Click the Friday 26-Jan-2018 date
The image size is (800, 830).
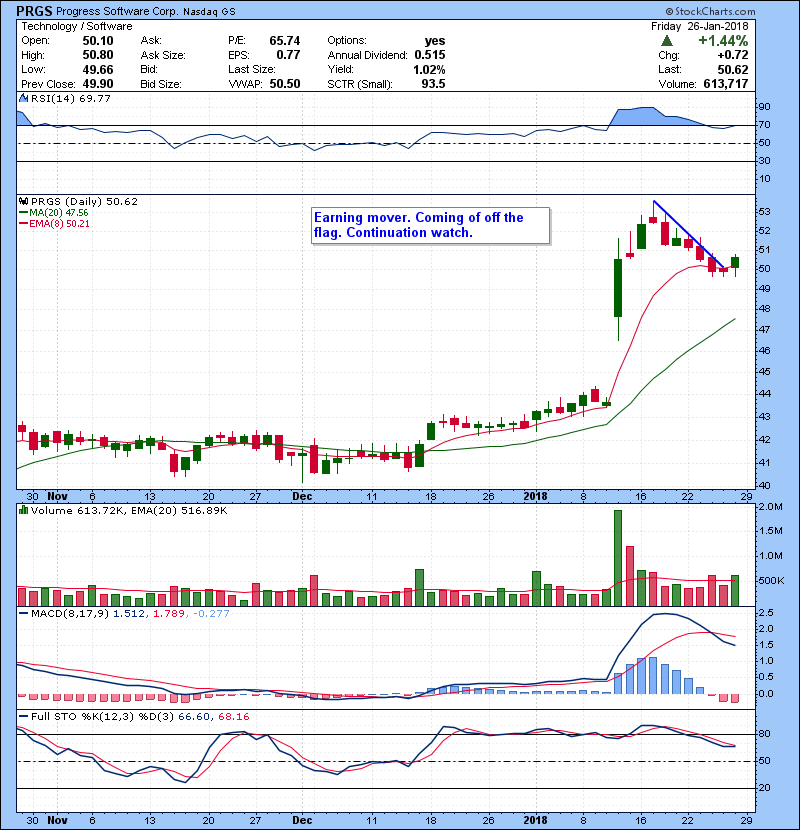(x=700, y=26)
